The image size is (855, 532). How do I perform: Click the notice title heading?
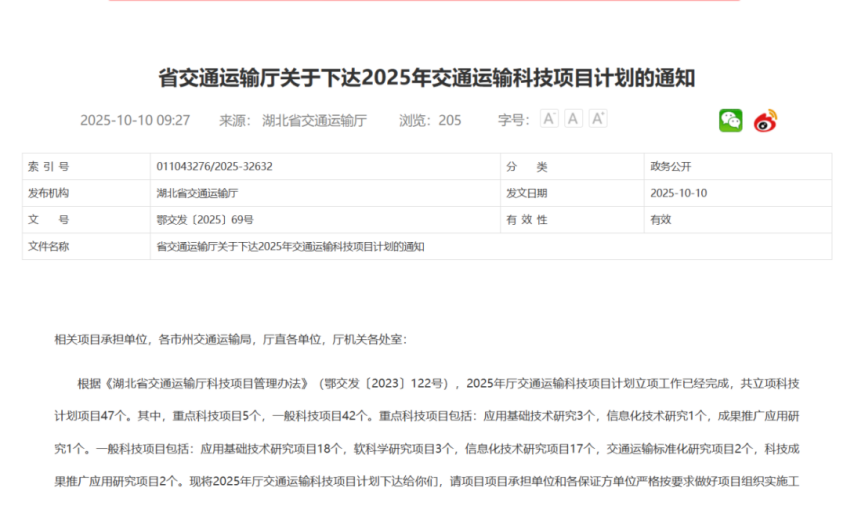pos(427,78)
